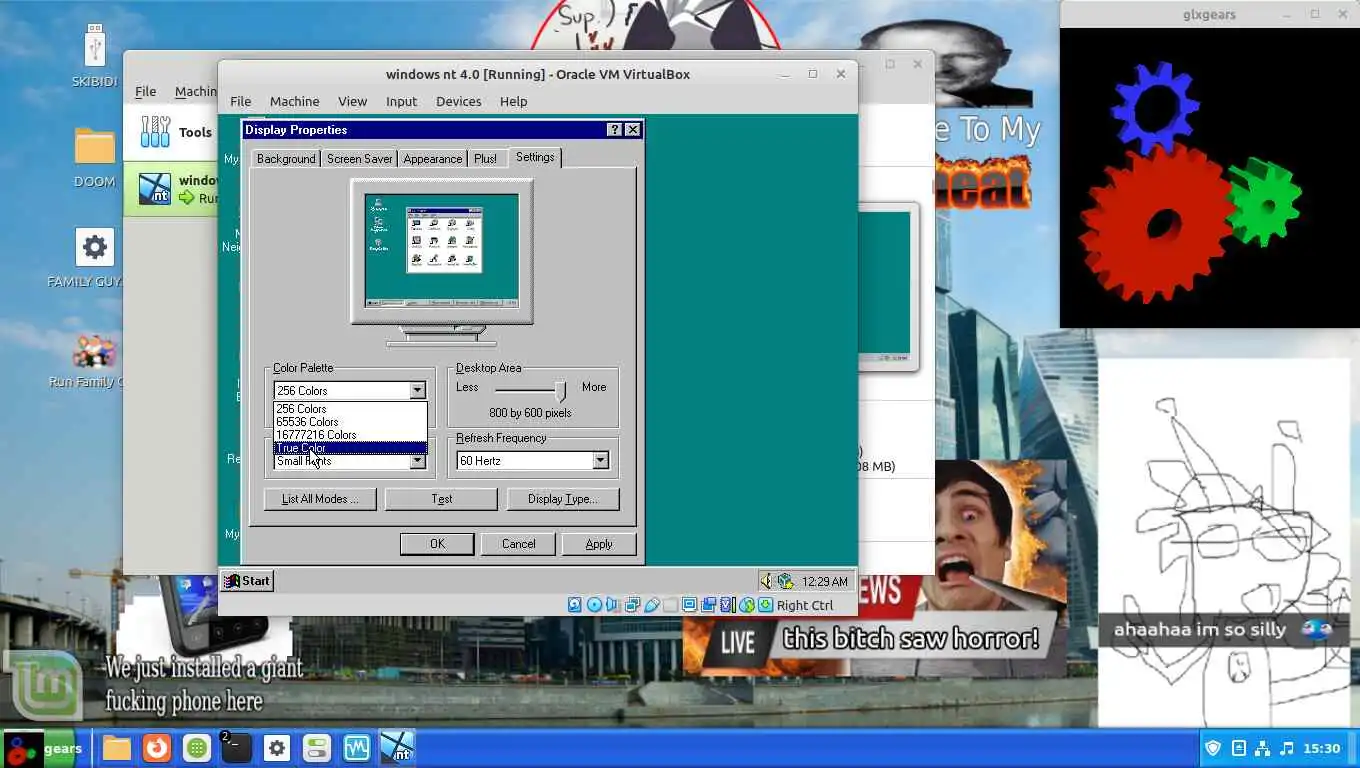This screenshot has width=1360, height=768.
Task: Click the removable drives eject tray icon
Action: [1238, 748]
